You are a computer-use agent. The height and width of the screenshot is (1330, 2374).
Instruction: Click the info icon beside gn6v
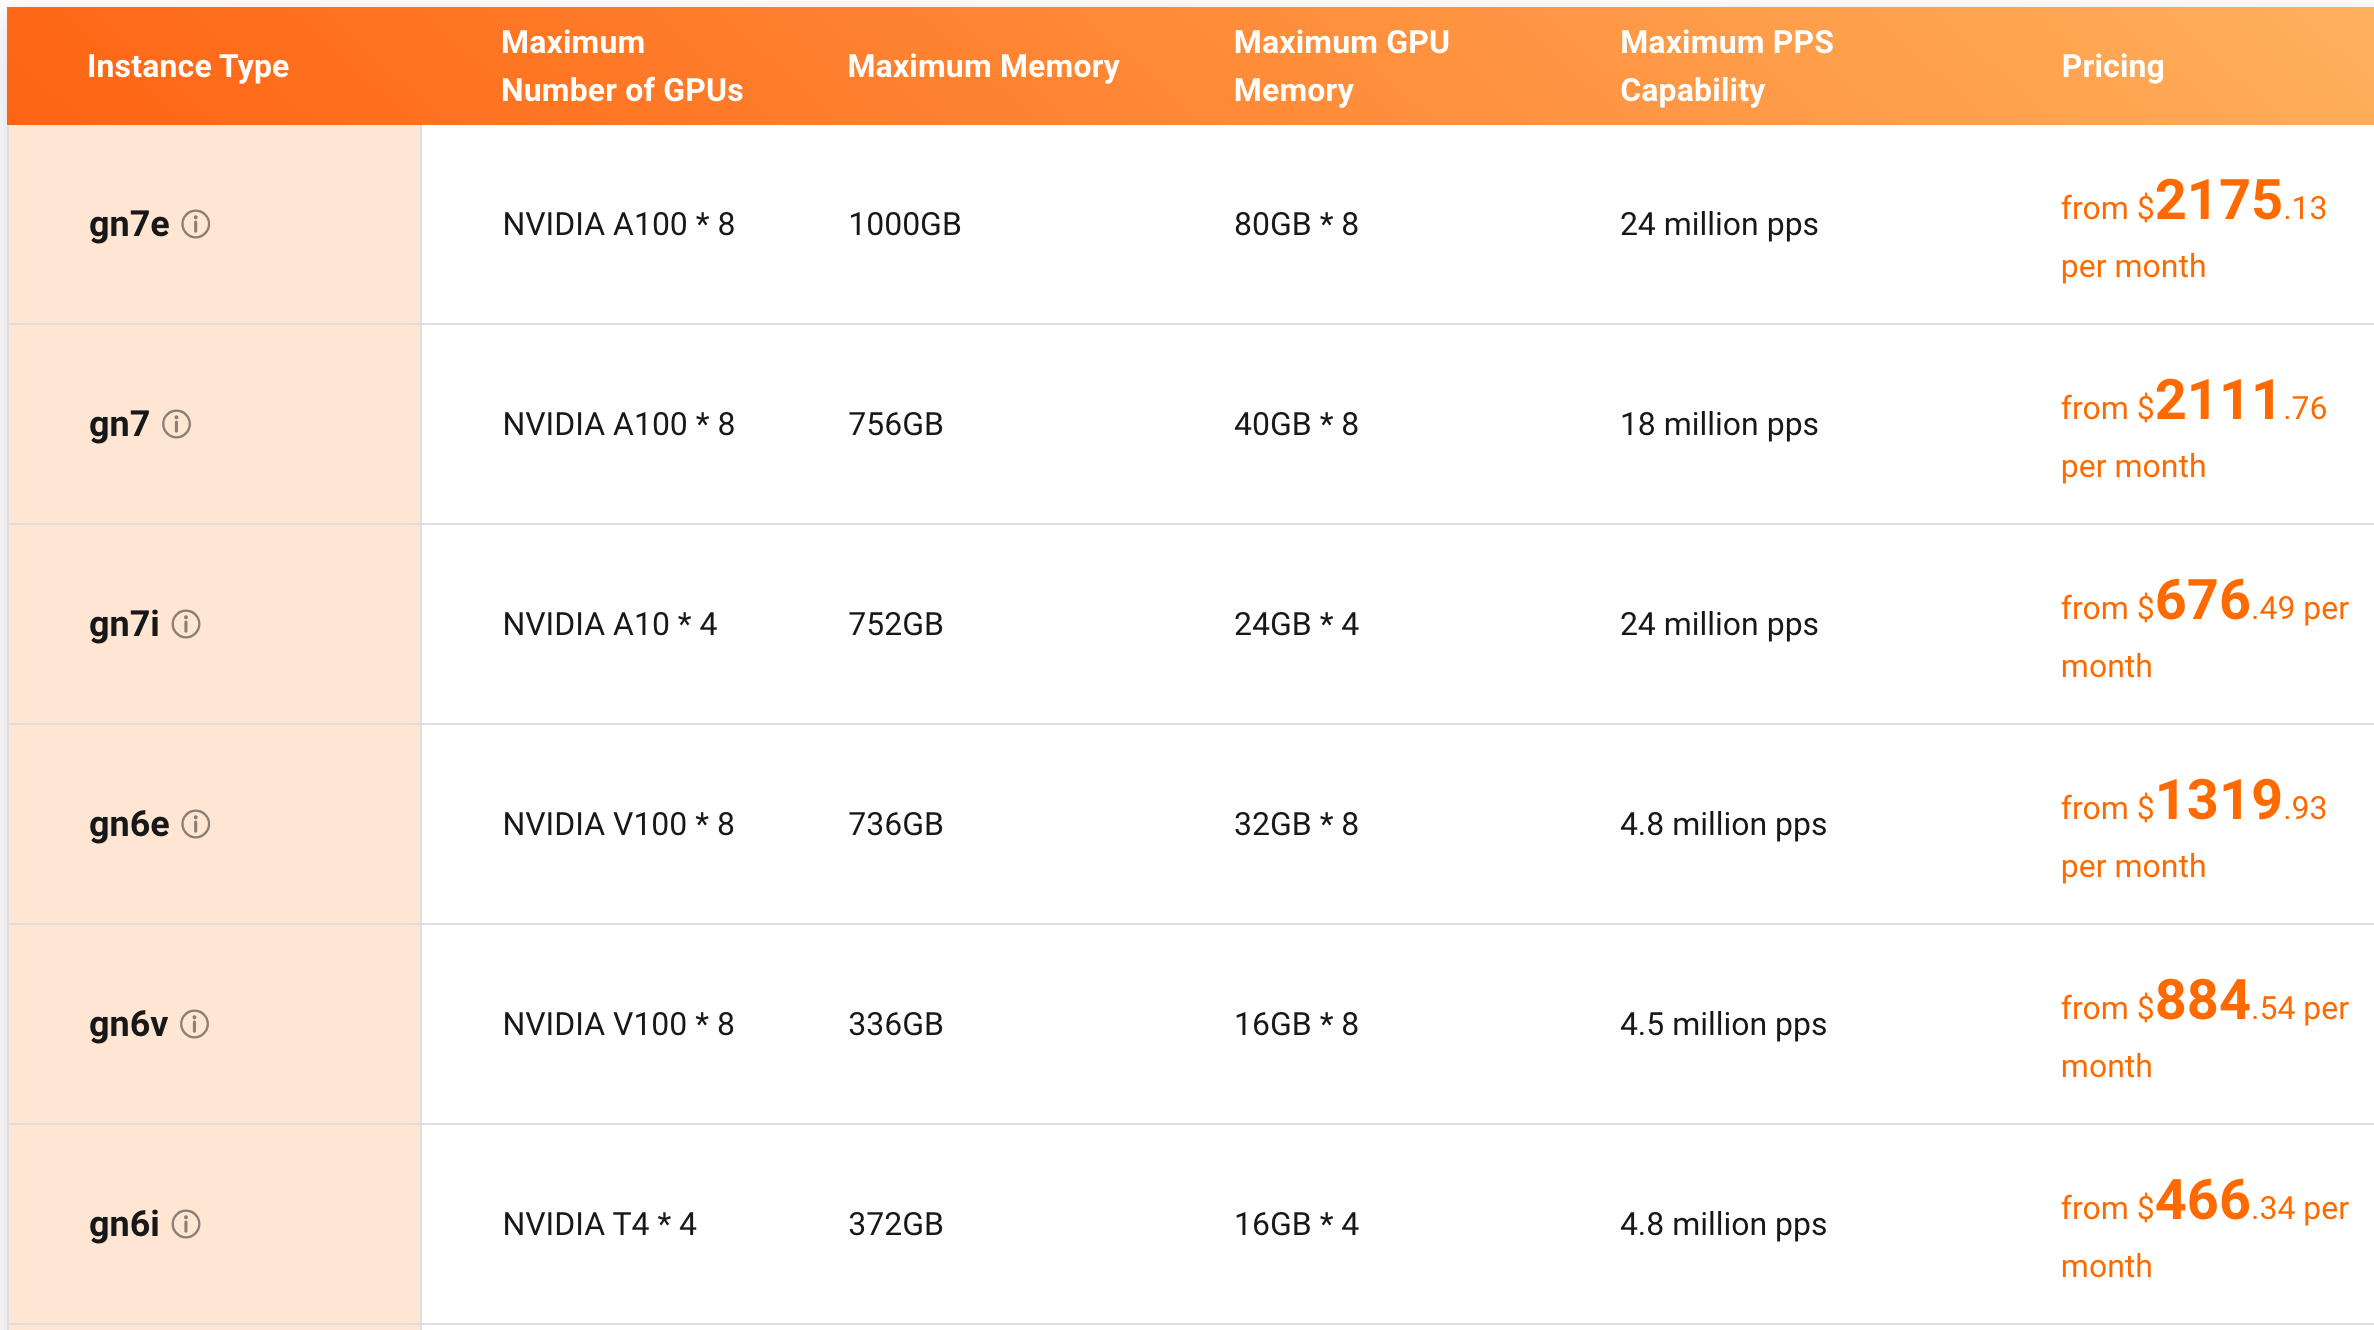pyautogui.click(x=194, y=1024)
